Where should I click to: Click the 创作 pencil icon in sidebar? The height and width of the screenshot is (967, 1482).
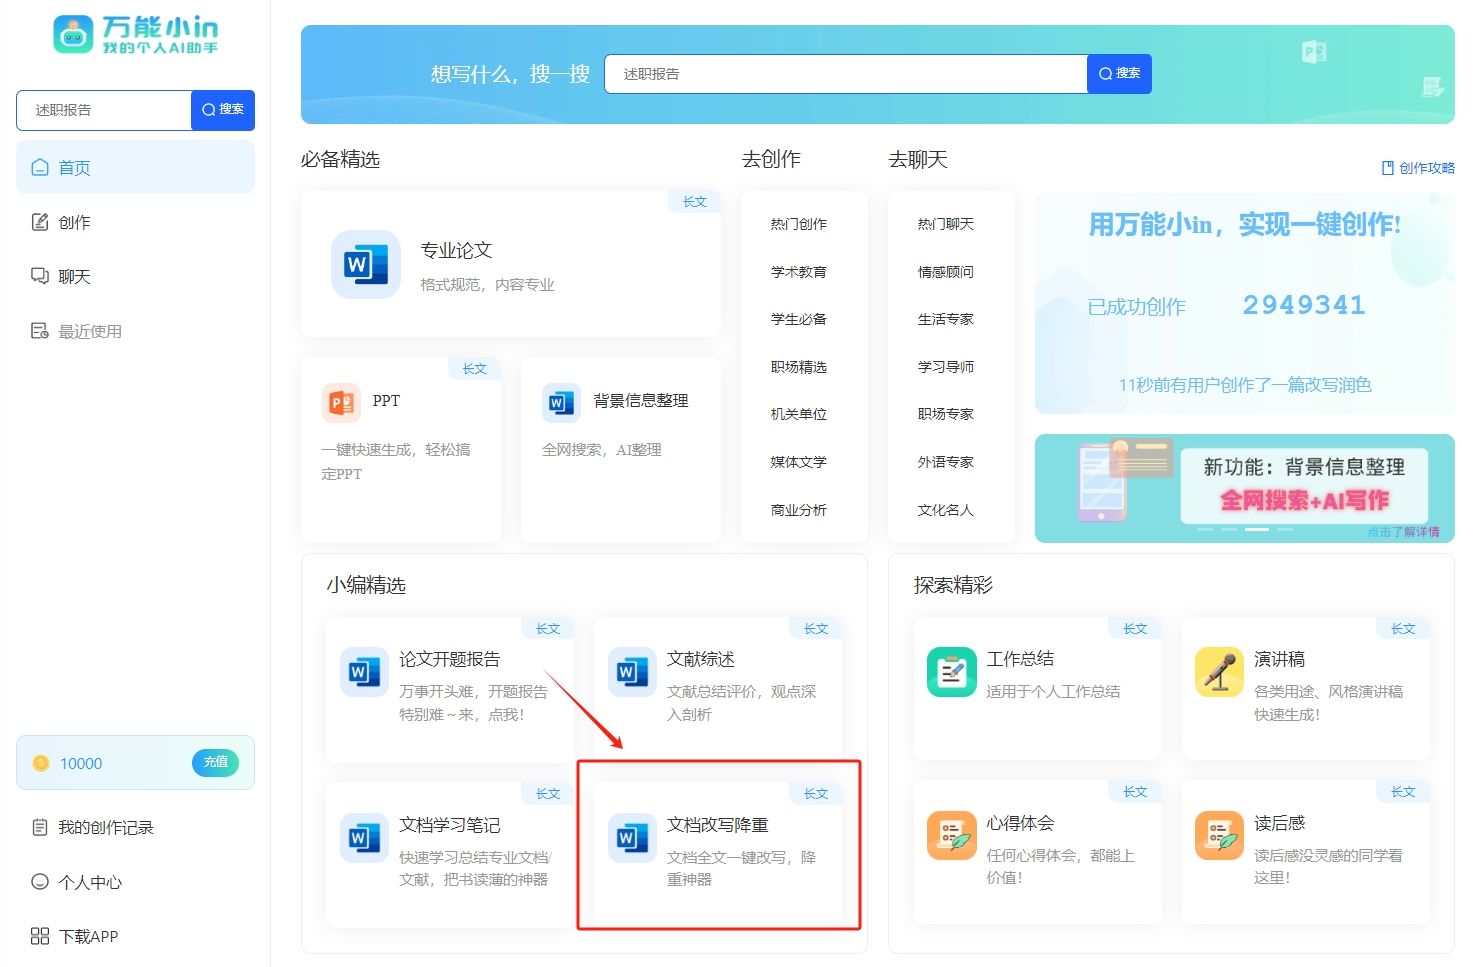40,222
